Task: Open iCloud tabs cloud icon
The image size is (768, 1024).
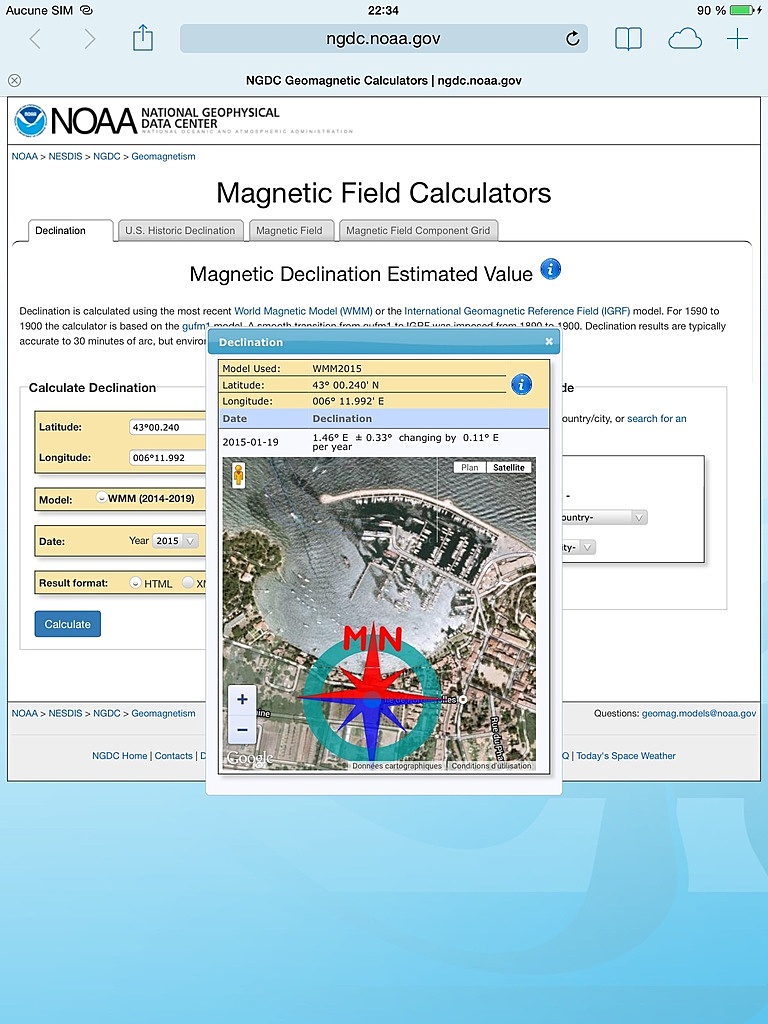Action: (x=684, y=40)
